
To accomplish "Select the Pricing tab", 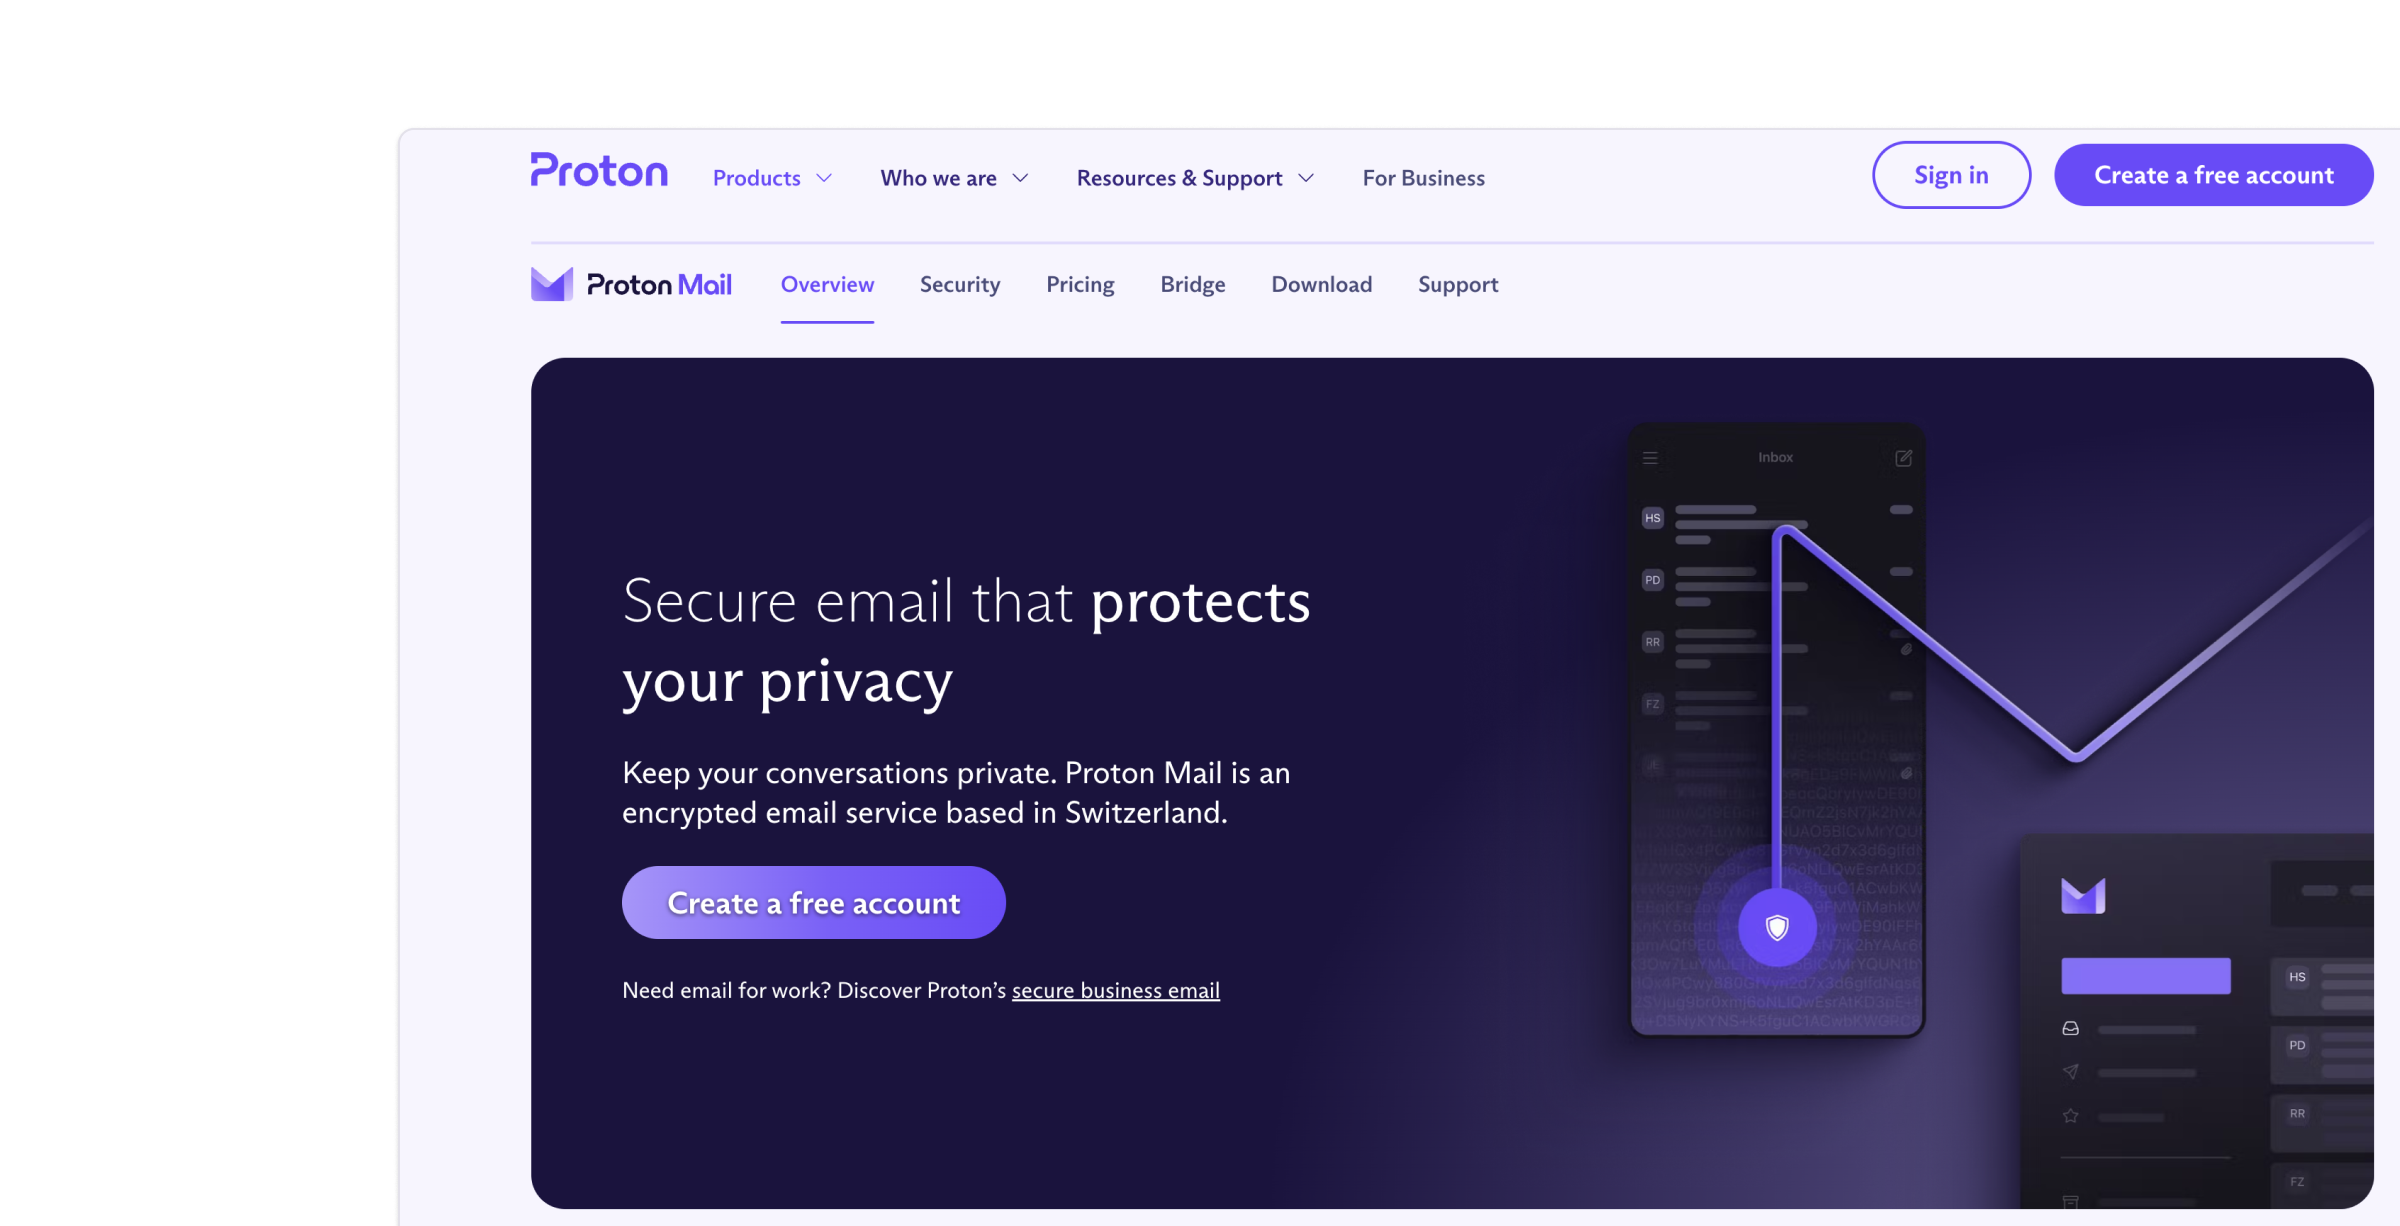I will pos(1080,284).
